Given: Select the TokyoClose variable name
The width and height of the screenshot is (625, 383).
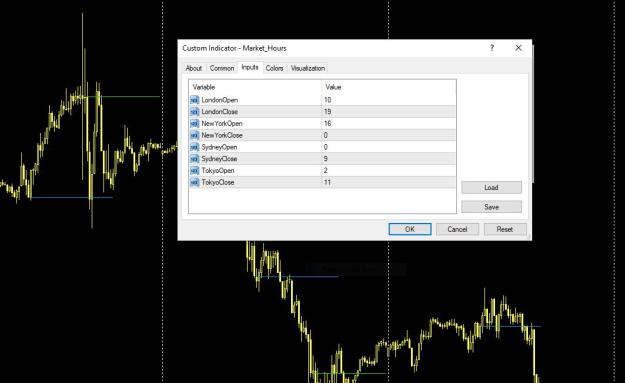Looking at the screenshot, I should [x=218, y=182].
